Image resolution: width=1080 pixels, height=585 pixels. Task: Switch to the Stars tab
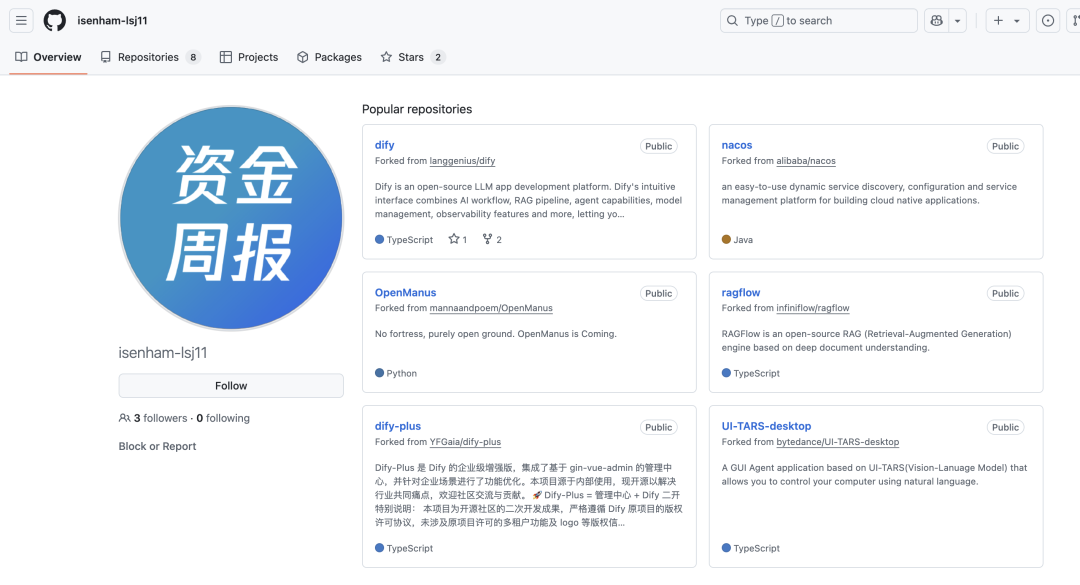pos(412,57)
